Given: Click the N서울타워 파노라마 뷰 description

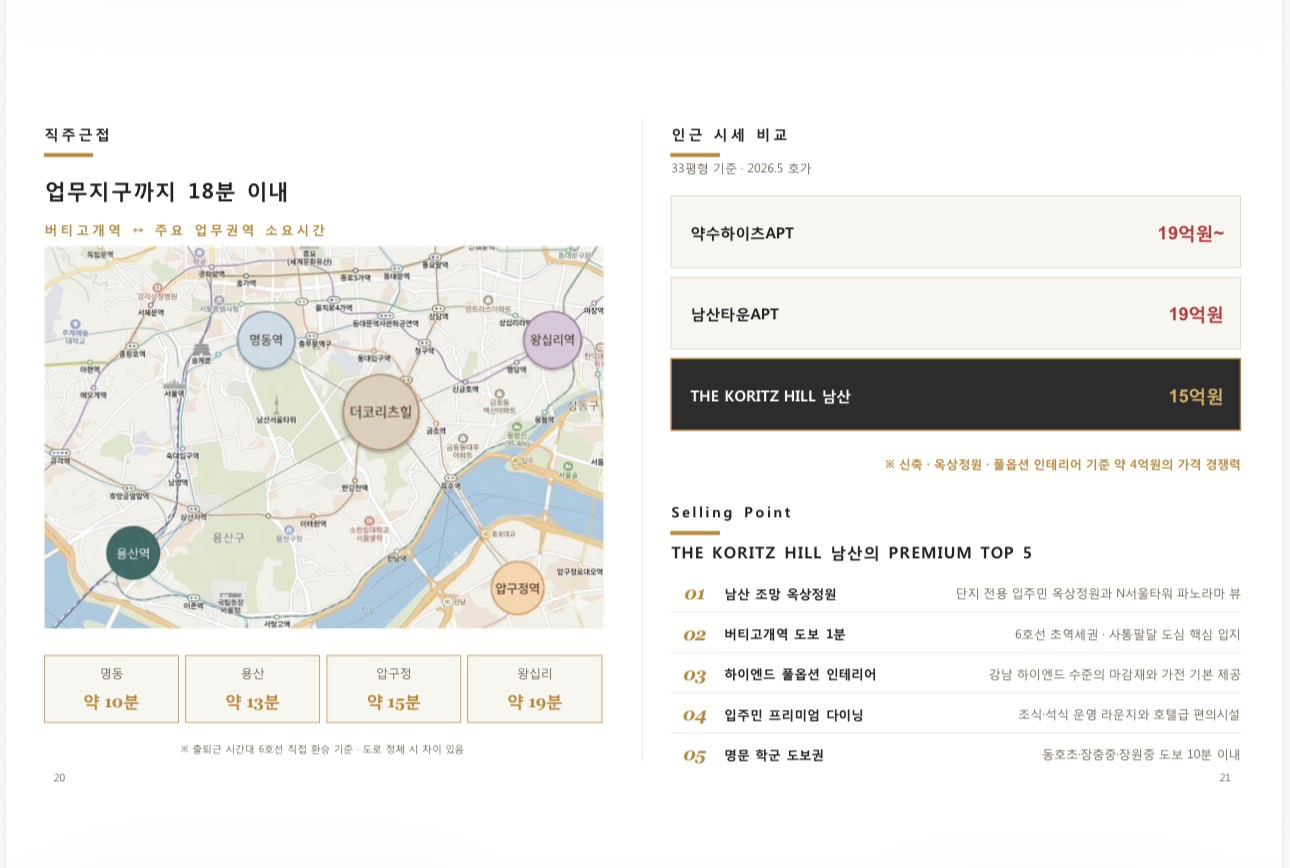Looking at the screenshot, I should pyautogui.click(x=1098, y=594).
